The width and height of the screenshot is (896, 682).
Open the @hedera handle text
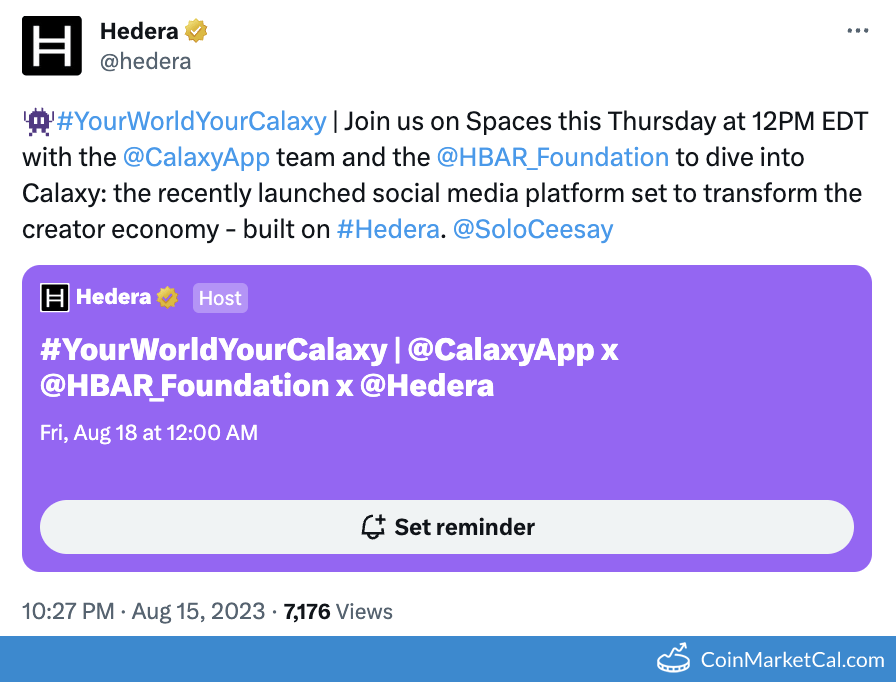pos(145,62)
